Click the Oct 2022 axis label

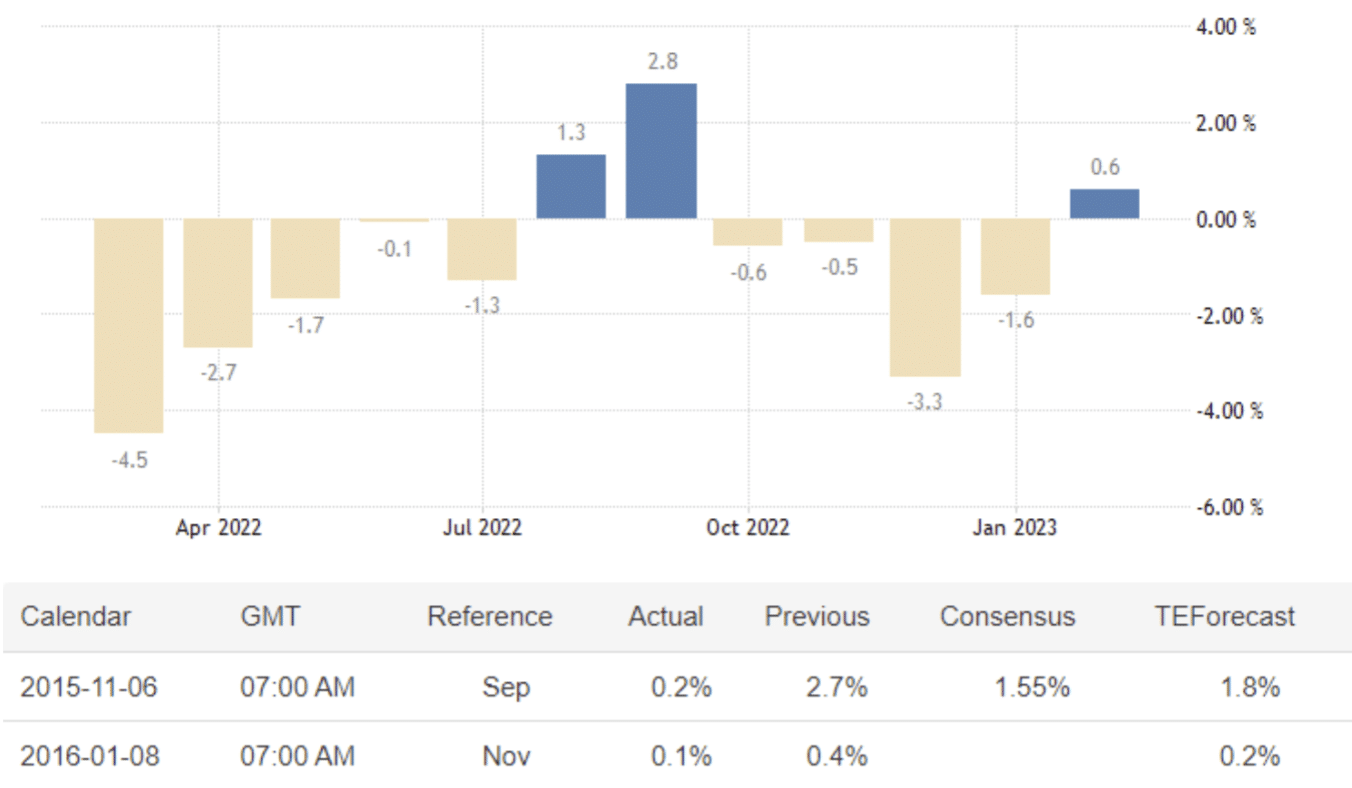click(x=748, y=527)
